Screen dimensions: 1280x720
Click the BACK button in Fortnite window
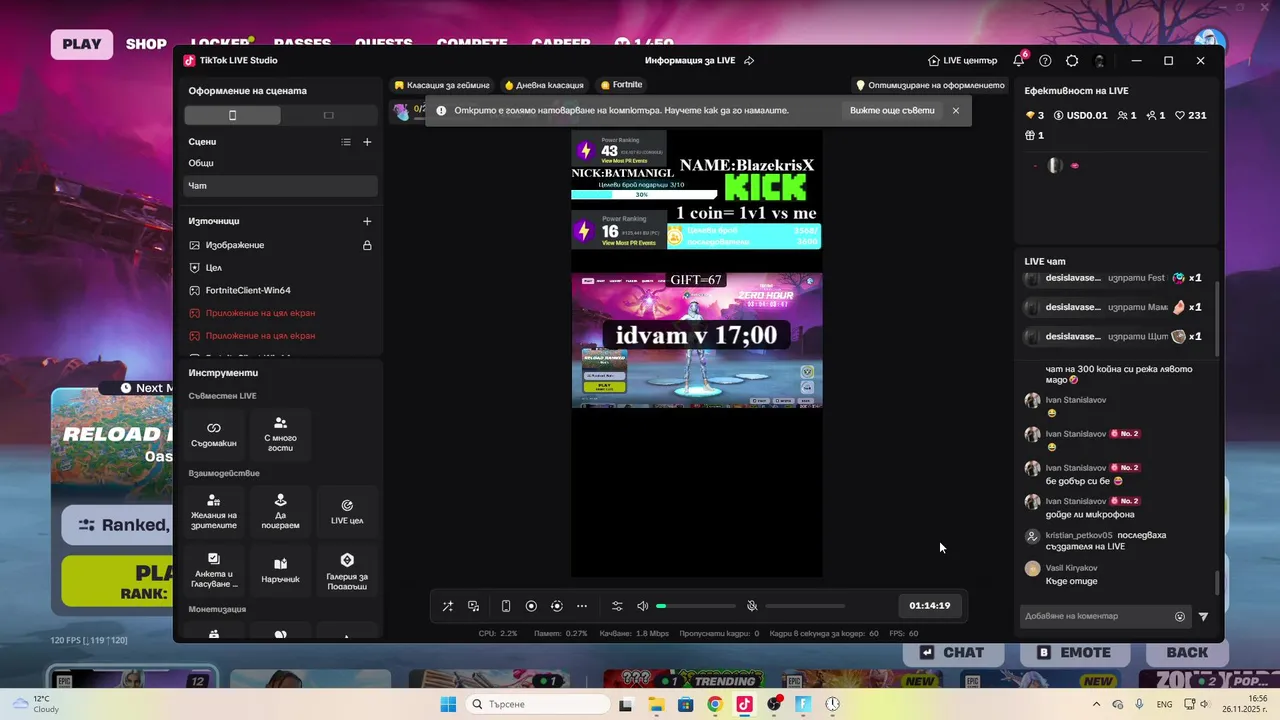[x=1187, y=653]
